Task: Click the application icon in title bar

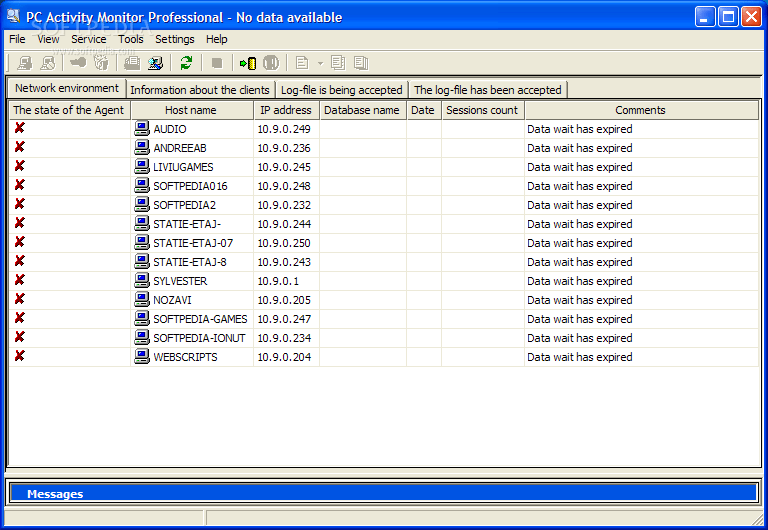Action: click(13, 17)
